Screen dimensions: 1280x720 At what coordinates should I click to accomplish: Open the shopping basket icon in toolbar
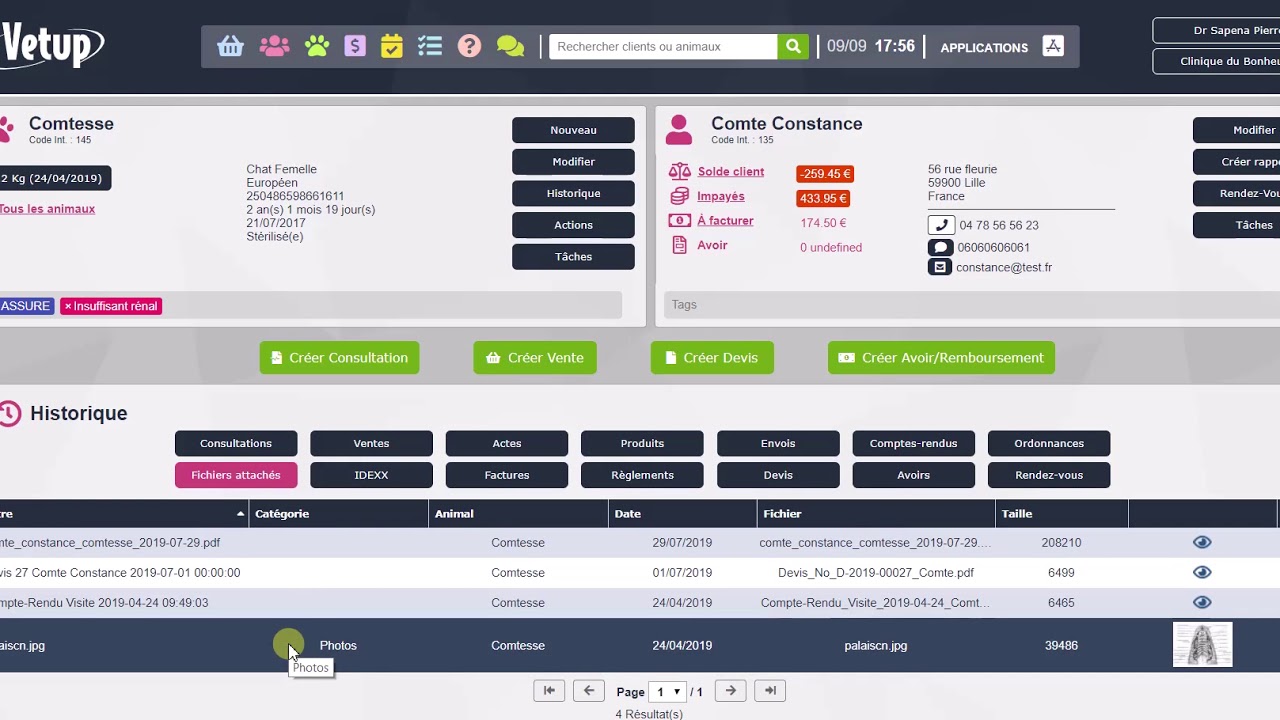pyautogui.click(x=231, y=47)
